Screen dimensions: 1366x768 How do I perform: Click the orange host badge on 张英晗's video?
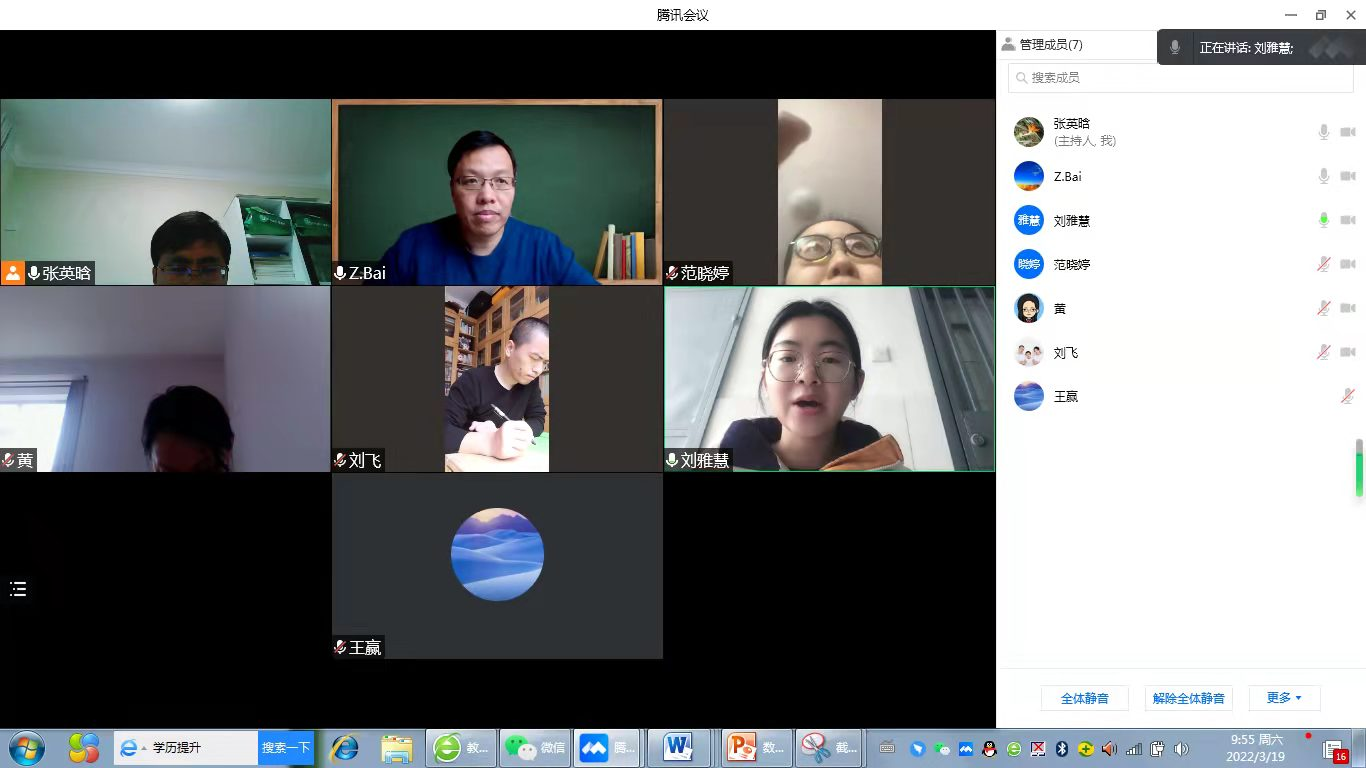[x=13, y=273]
